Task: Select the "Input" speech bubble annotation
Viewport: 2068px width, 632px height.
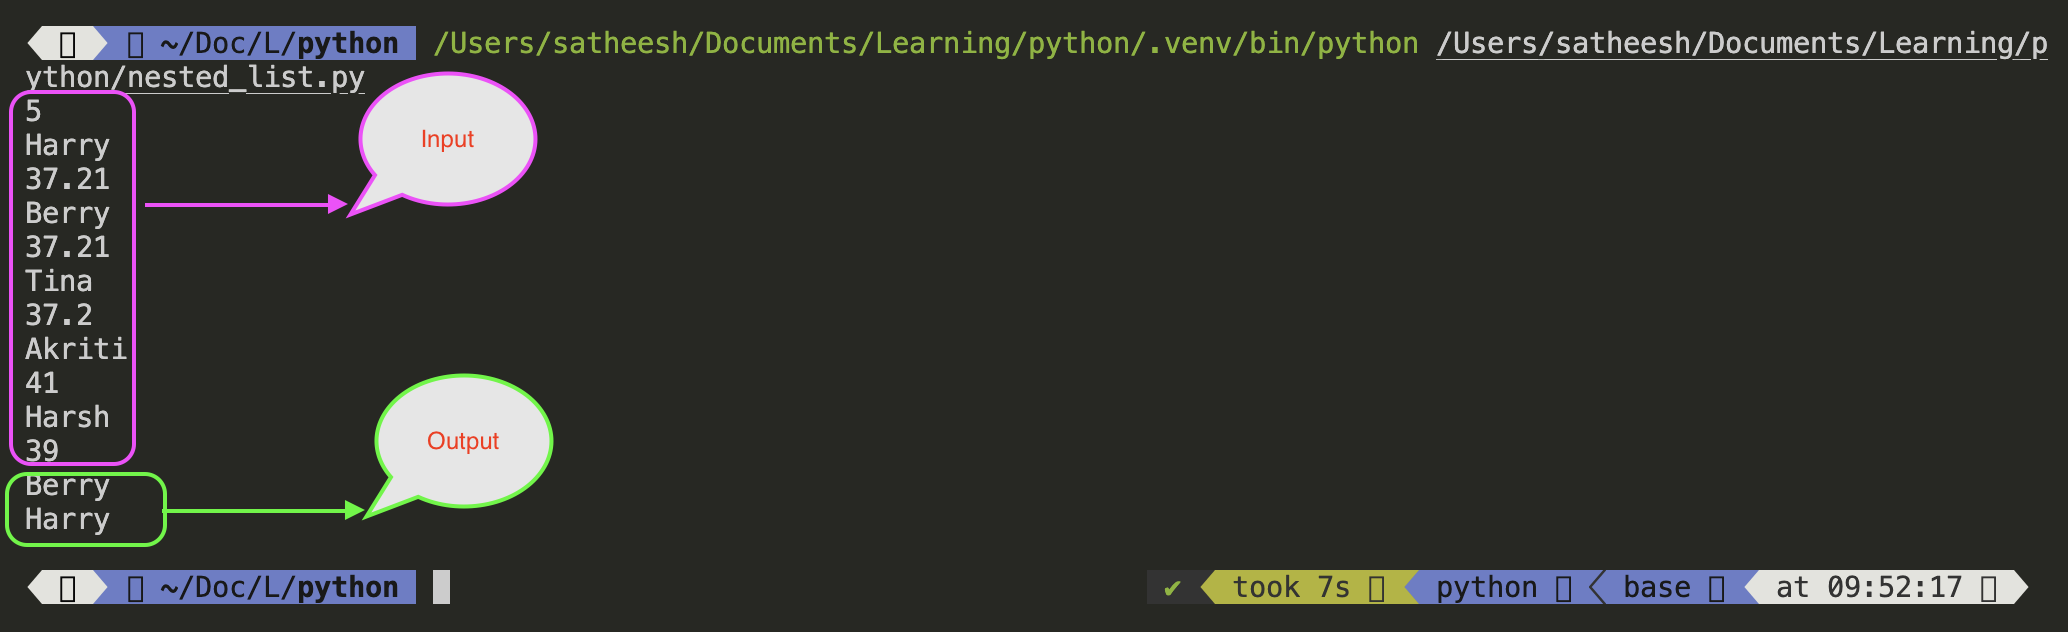Action: pos(447,139)
